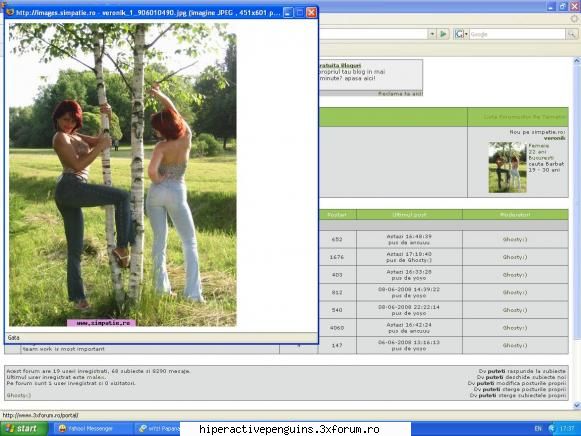Image resolution: width=581 pixels, height=436 pixels.
Task: Click the post count cell 147
Action: [337, 345]
